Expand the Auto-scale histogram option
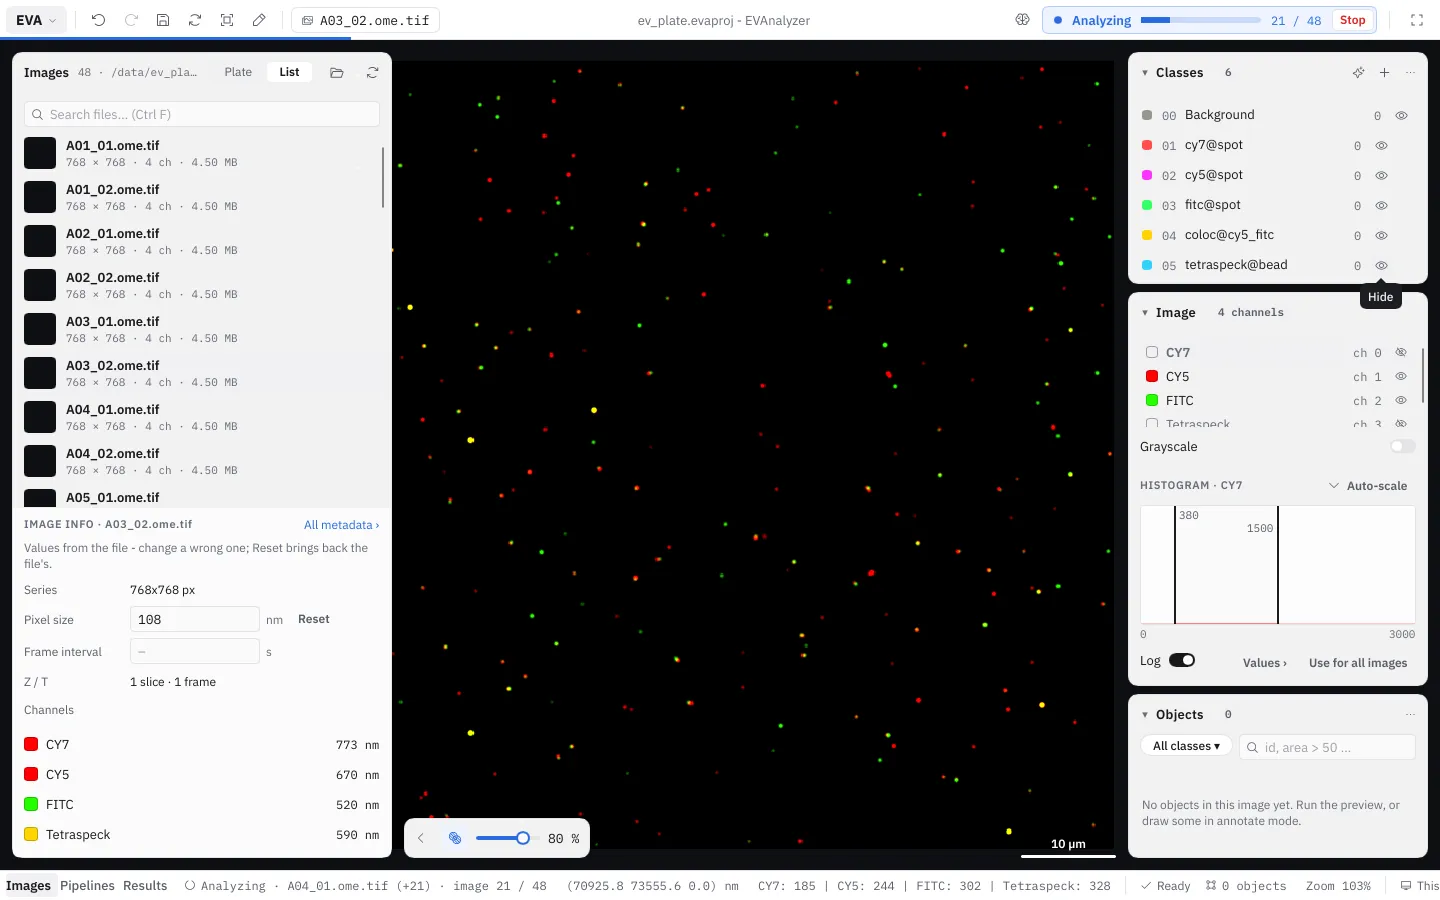Screen dimensions: 1440x900 click(x=1367, y=485)
